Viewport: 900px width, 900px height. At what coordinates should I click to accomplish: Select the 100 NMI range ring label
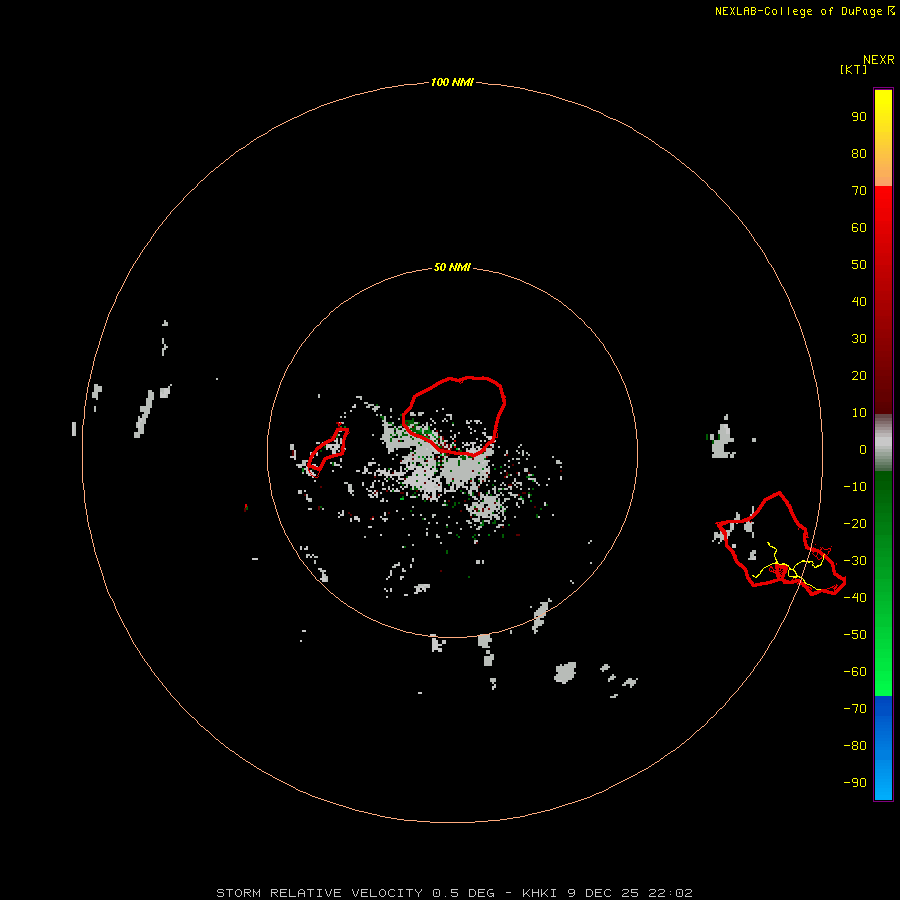point(452,82)
